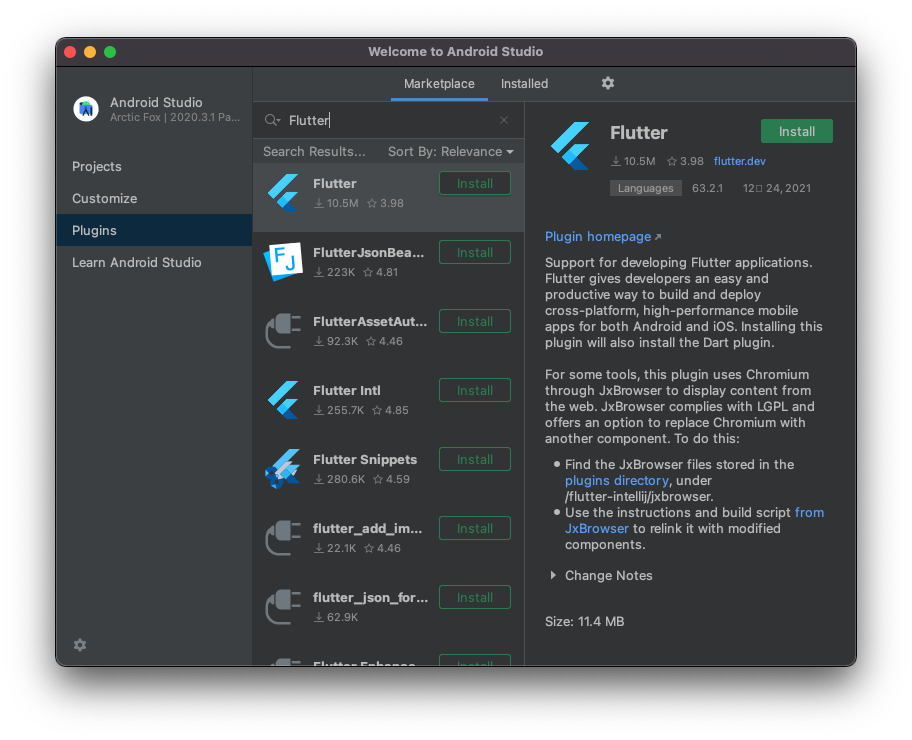
Task: Install the flutter_add_im plugin
Action: tap(475, 528)
